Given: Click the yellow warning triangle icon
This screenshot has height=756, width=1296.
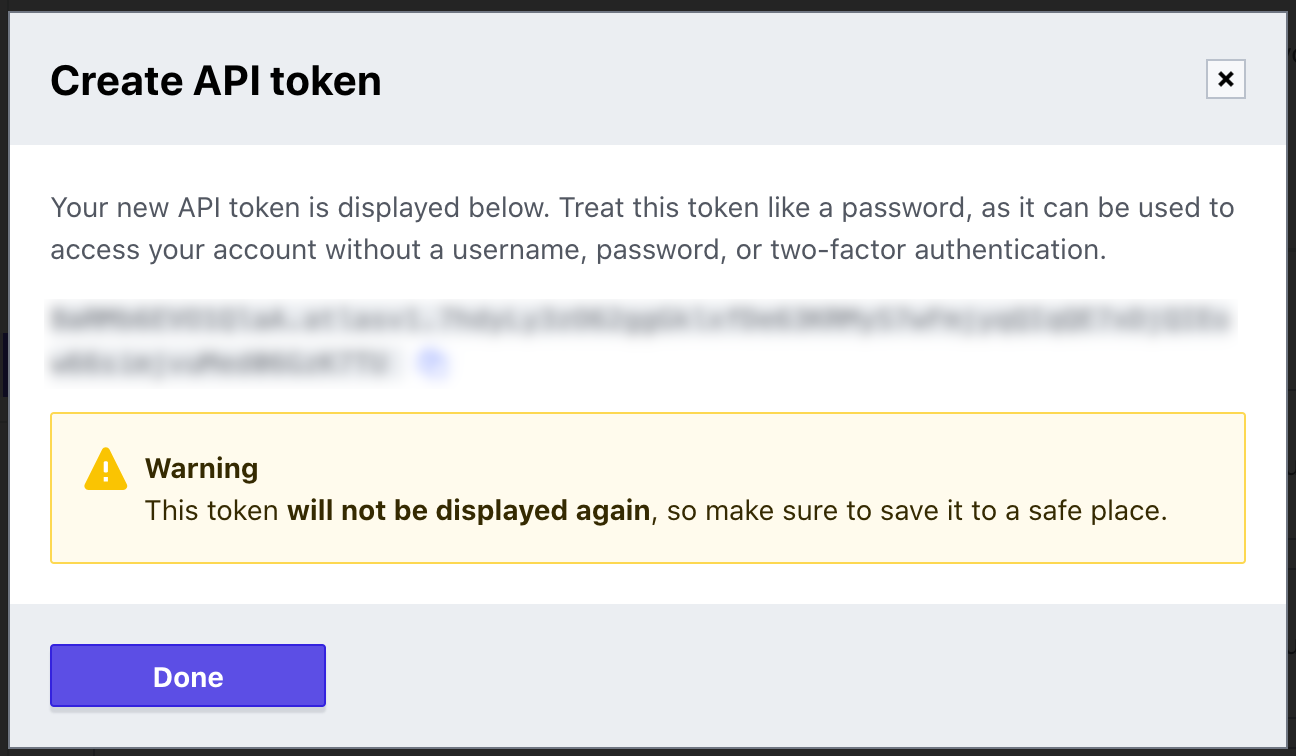Looking at the screenshot, I should pos(106,469).
